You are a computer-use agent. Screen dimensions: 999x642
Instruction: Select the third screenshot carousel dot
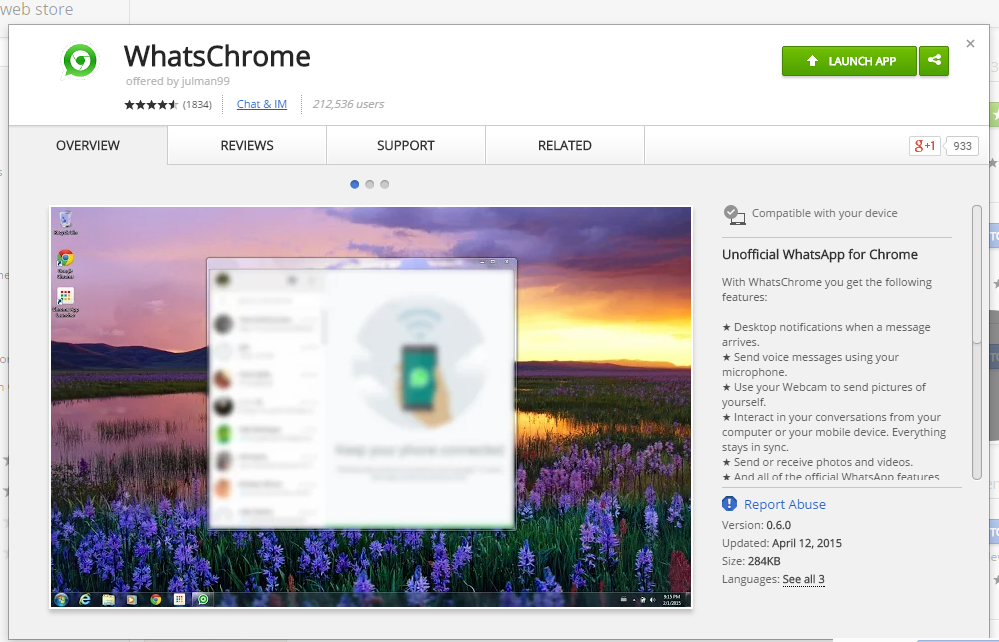click(384, 184)
